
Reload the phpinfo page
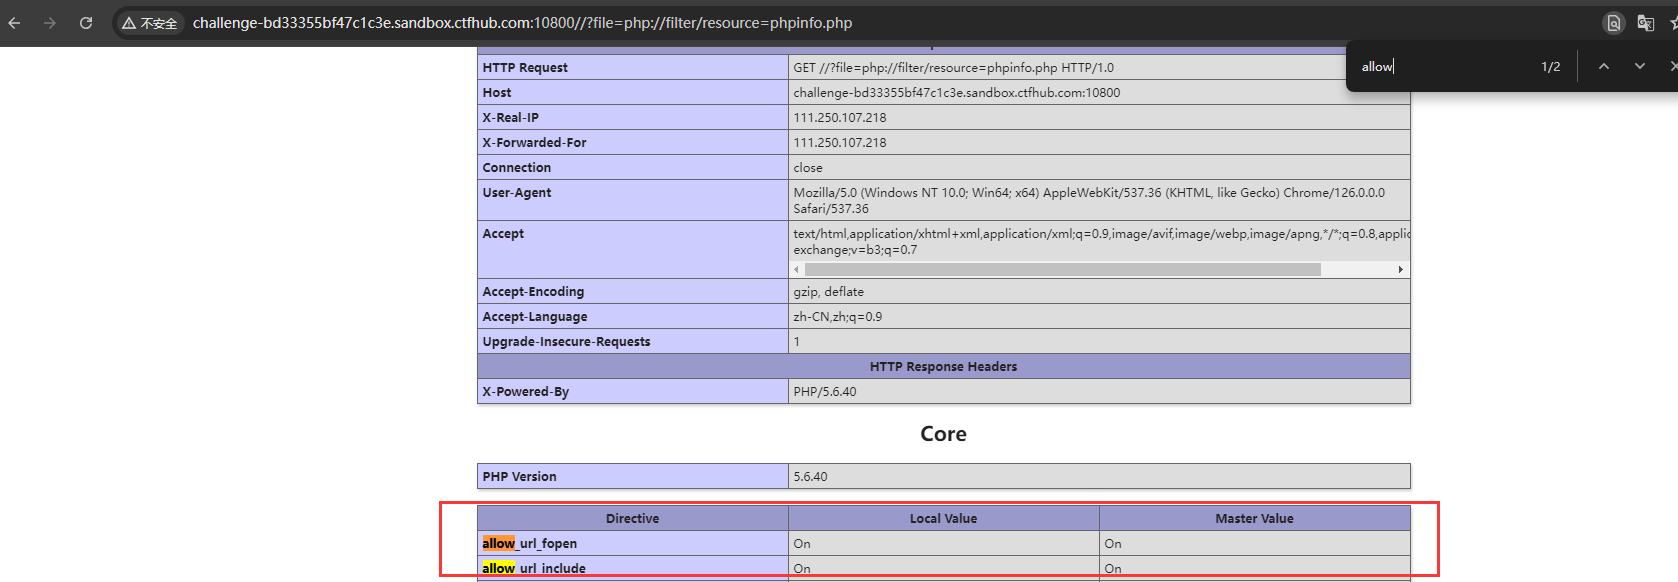tap(86, 23)
